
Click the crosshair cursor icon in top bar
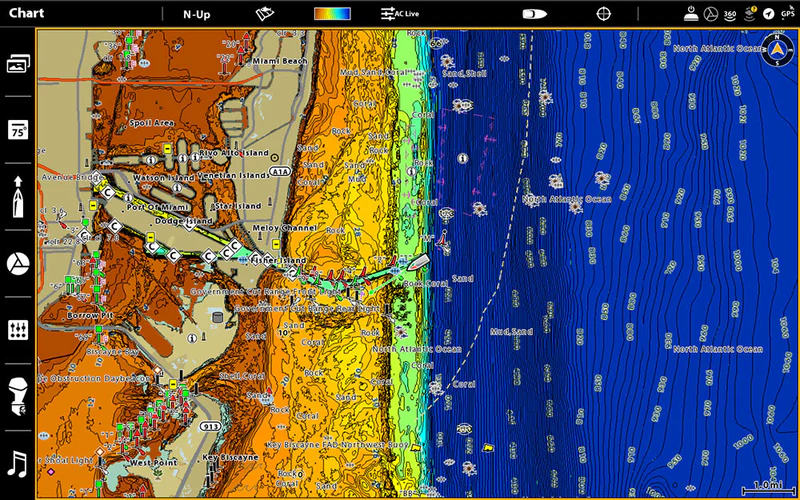pos(604,14)
